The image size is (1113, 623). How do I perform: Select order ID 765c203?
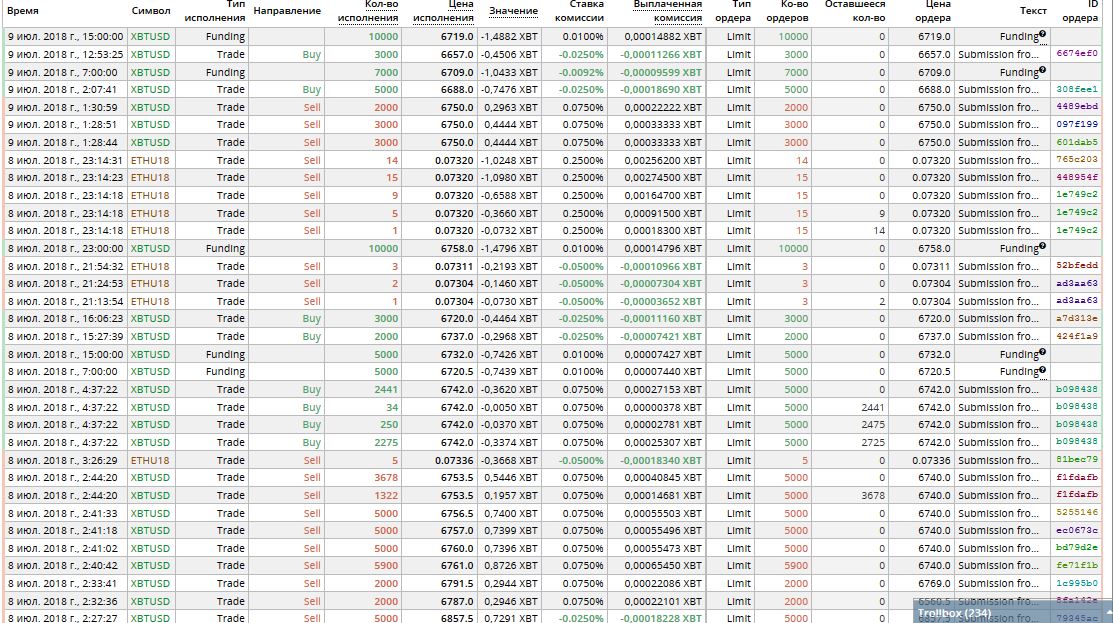[x=1077, y=160]
